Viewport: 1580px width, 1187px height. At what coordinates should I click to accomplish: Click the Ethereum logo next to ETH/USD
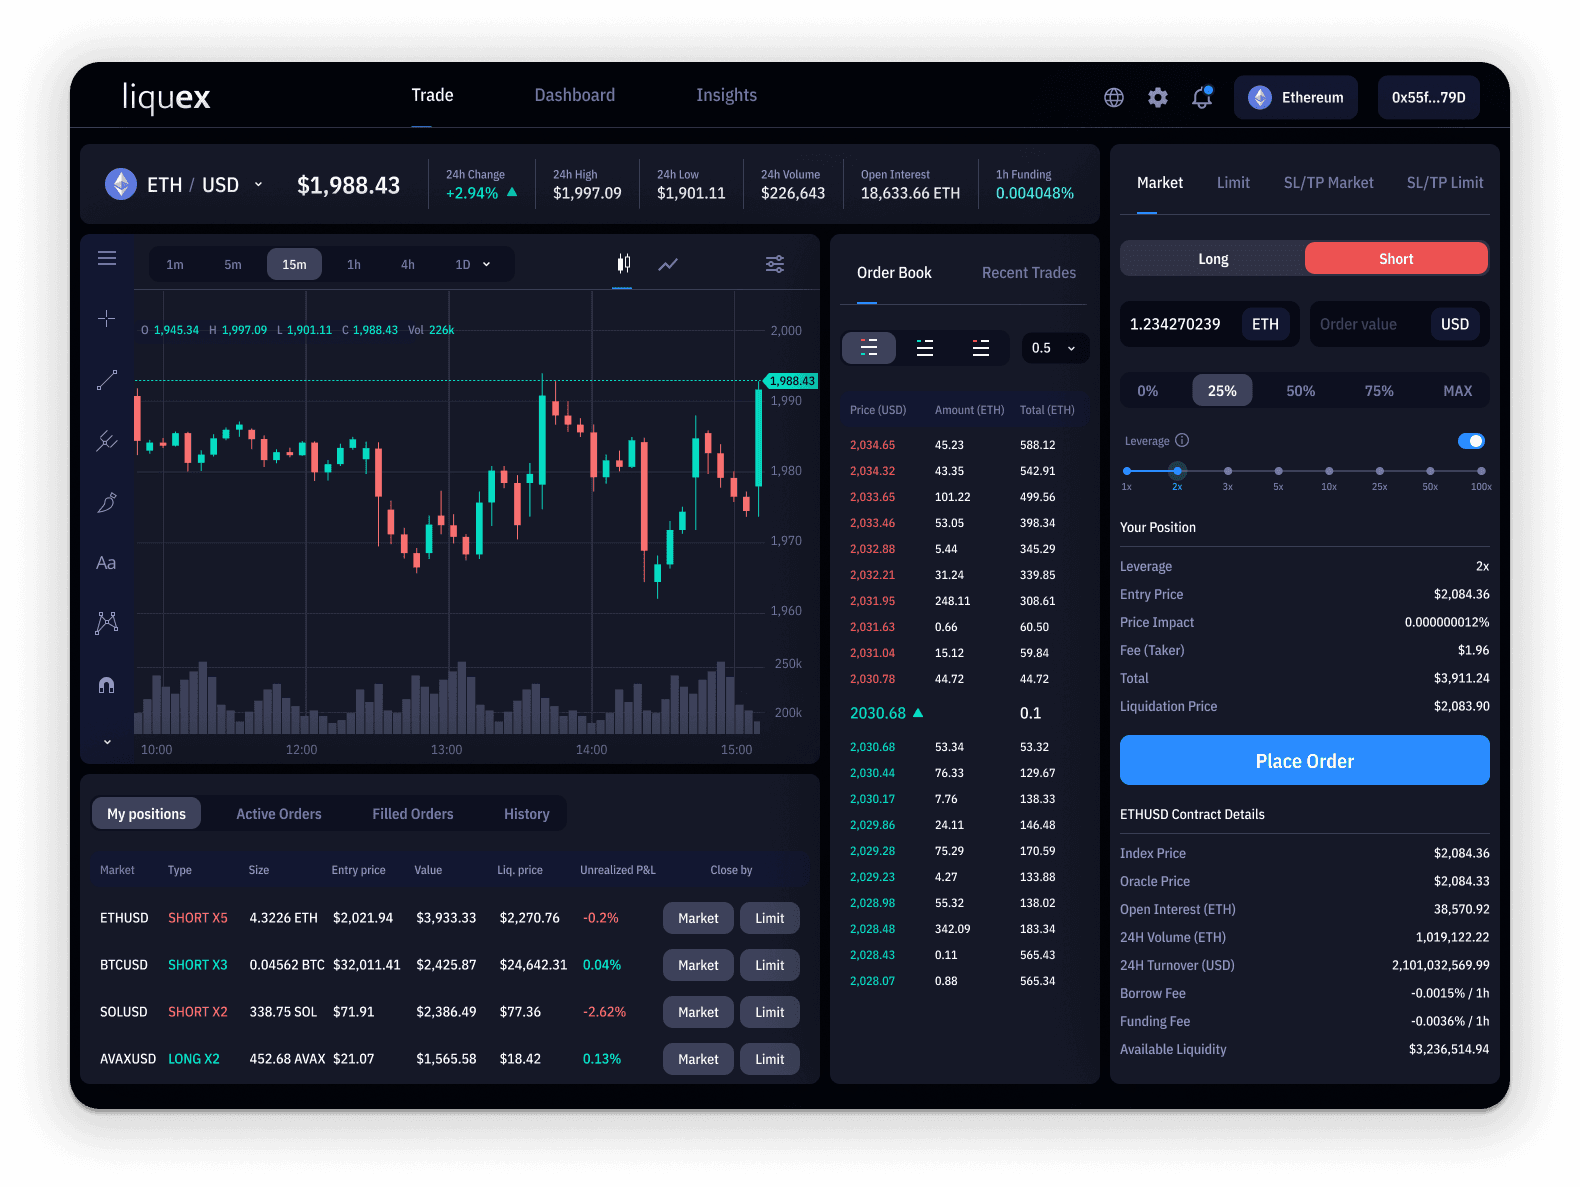(121, 184)
